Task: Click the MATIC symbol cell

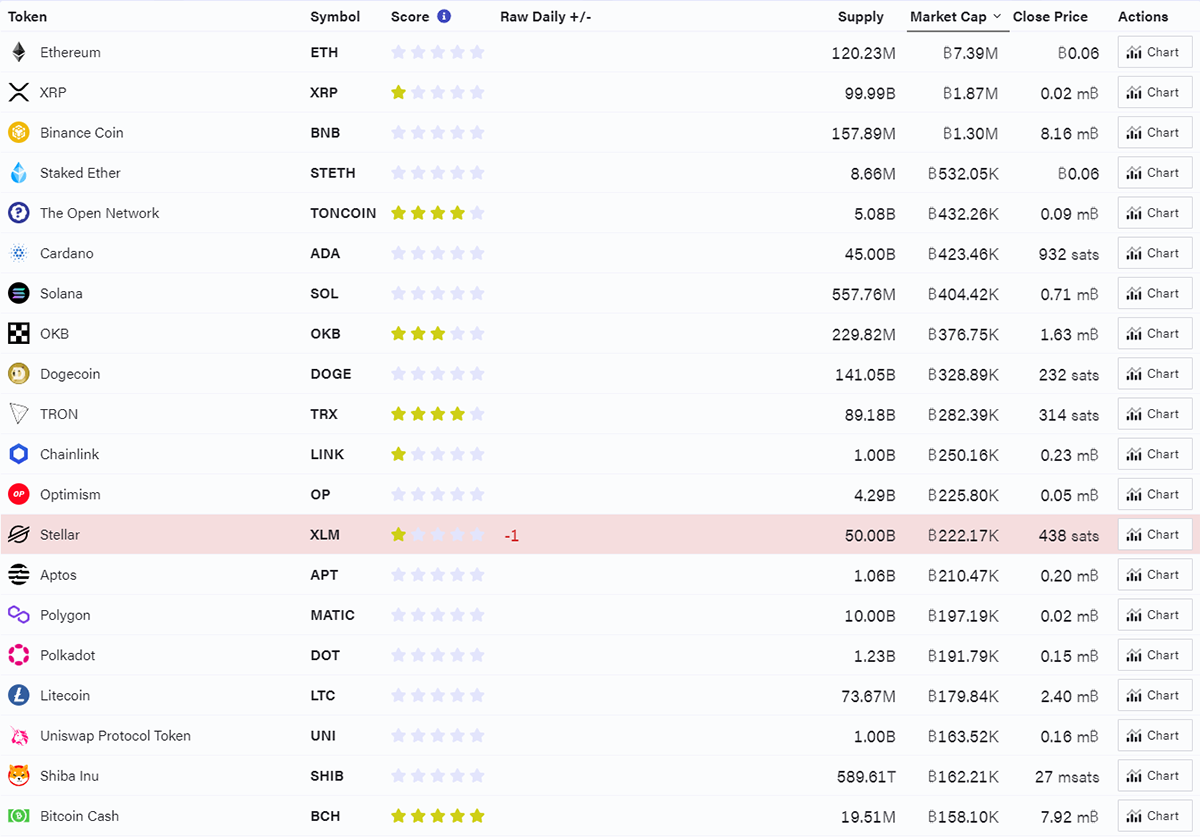Action: tap(333, 615)
